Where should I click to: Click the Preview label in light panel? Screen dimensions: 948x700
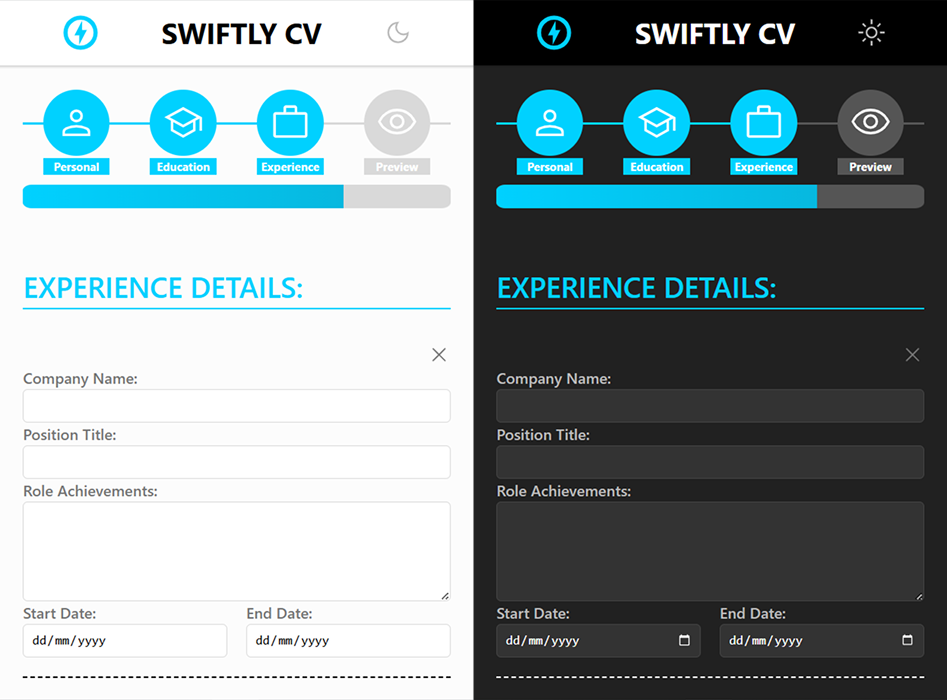point(397,167)
